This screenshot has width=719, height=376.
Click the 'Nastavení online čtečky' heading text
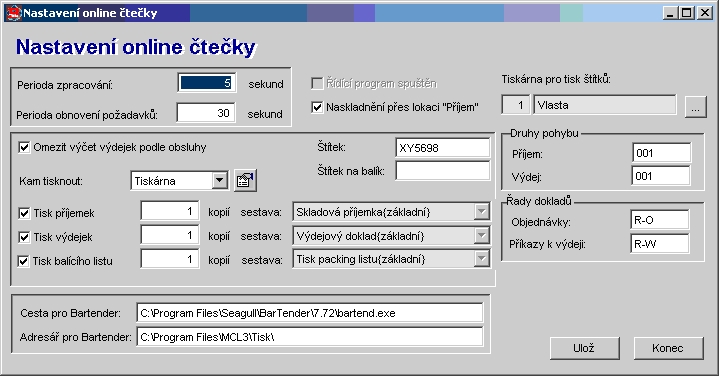[x=136, y=47]
